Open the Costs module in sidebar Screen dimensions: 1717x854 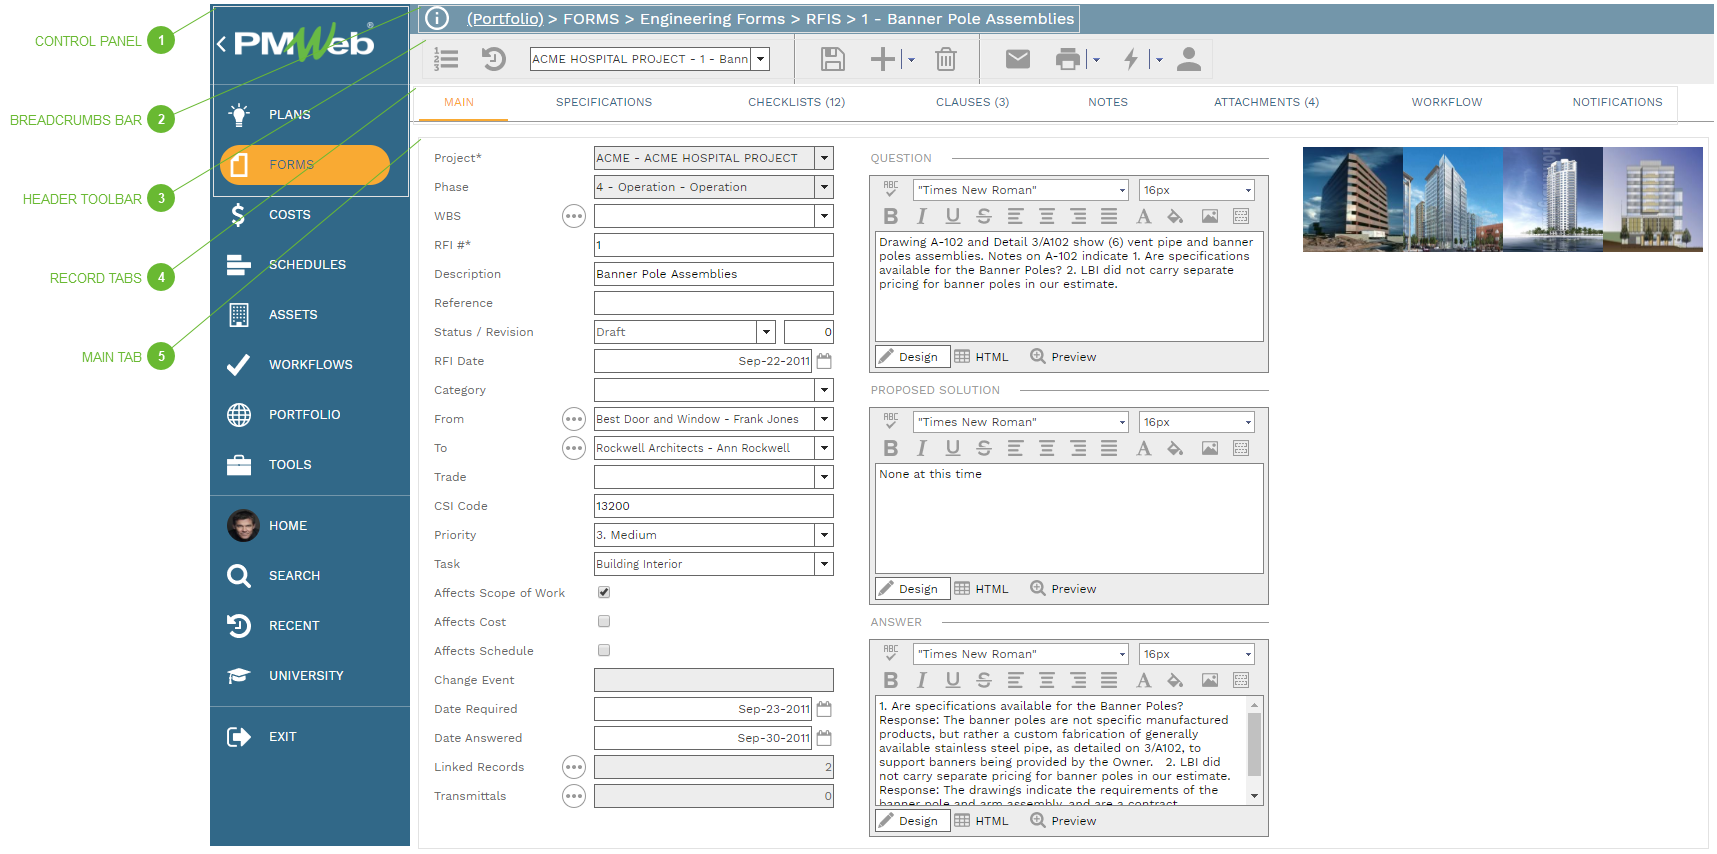(289, 215)
